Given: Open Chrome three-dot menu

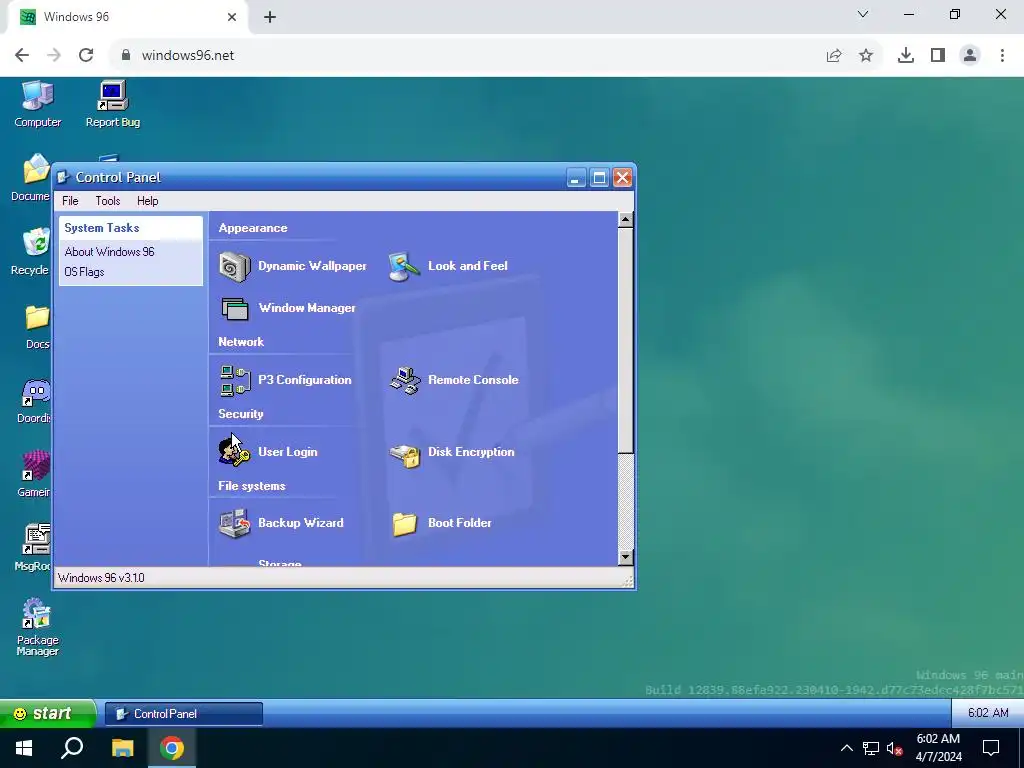Looking at the screenshot, I should [1002, 56].
